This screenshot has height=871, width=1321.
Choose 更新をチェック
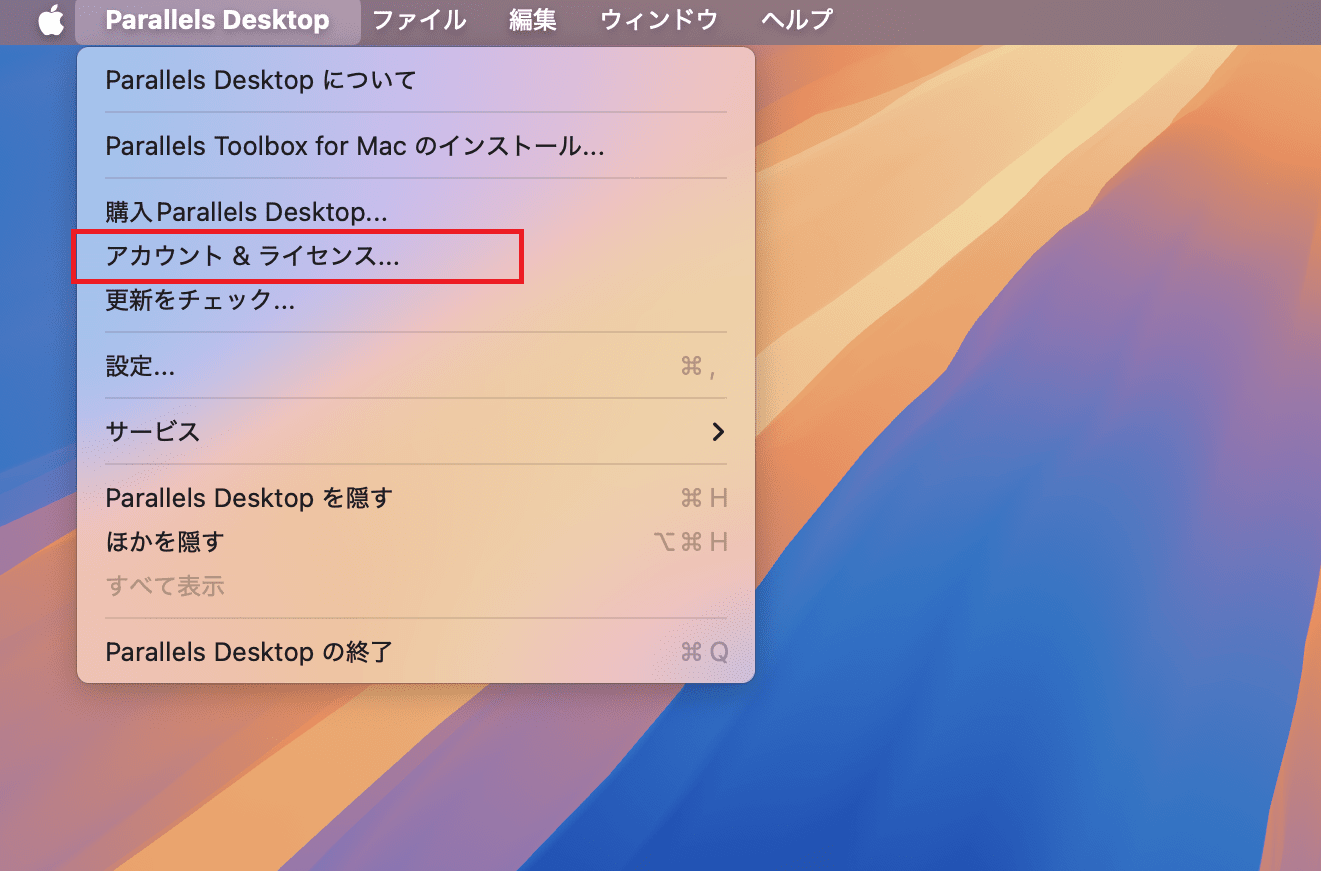[416, 300]
